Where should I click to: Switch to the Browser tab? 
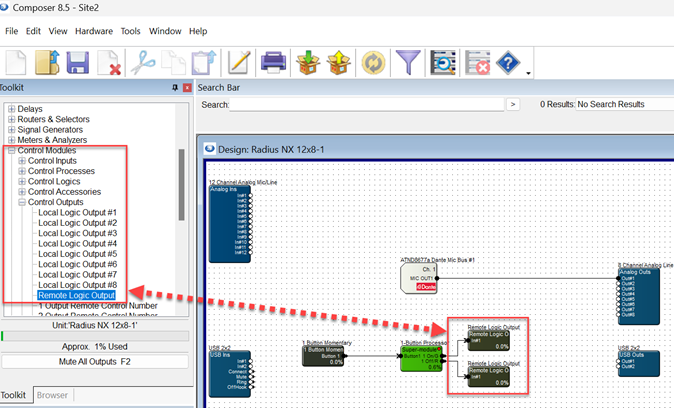coord(52,395)
